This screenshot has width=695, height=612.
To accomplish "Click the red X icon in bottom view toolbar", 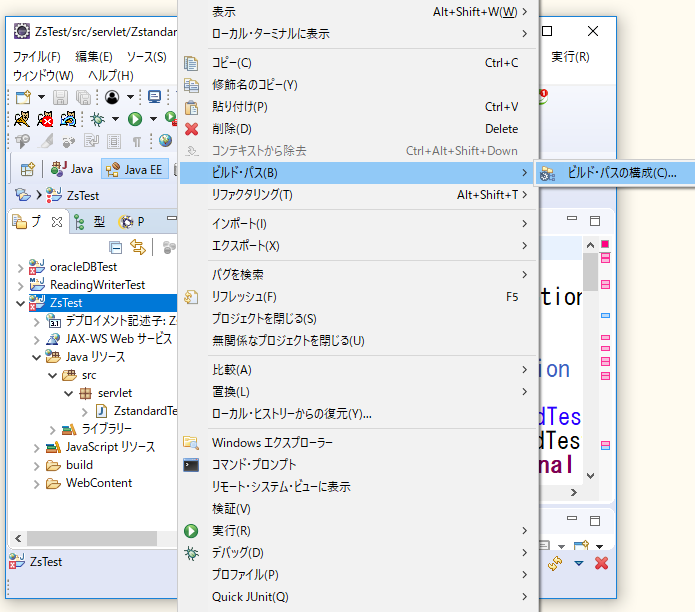I will click(601, 563).
